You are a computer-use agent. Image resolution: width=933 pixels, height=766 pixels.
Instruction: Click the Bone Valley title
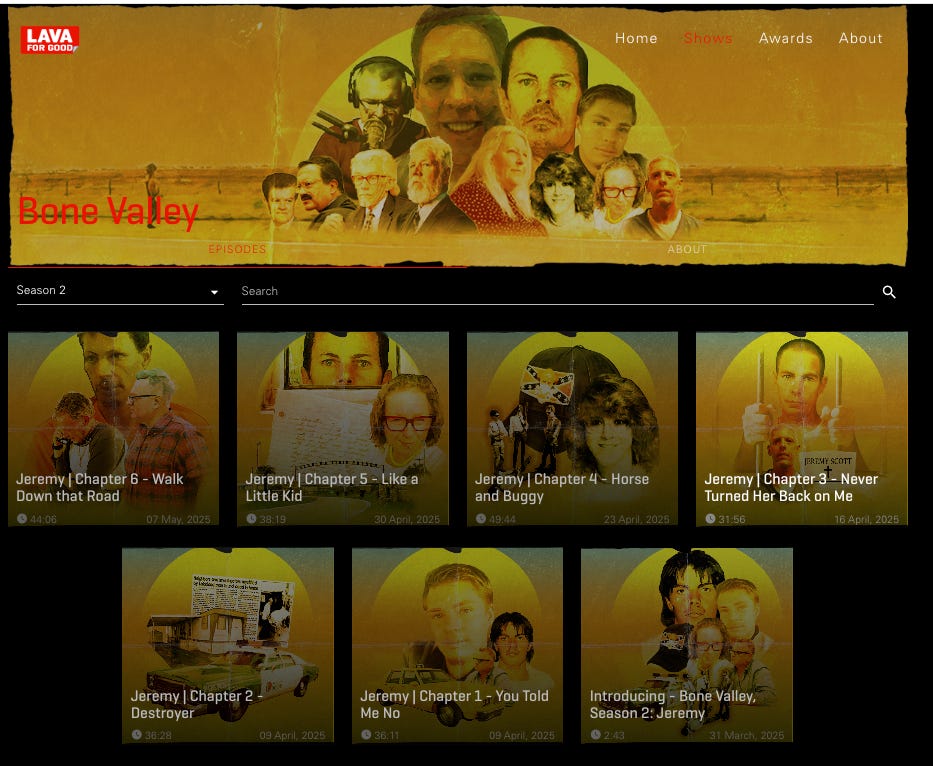108,211
